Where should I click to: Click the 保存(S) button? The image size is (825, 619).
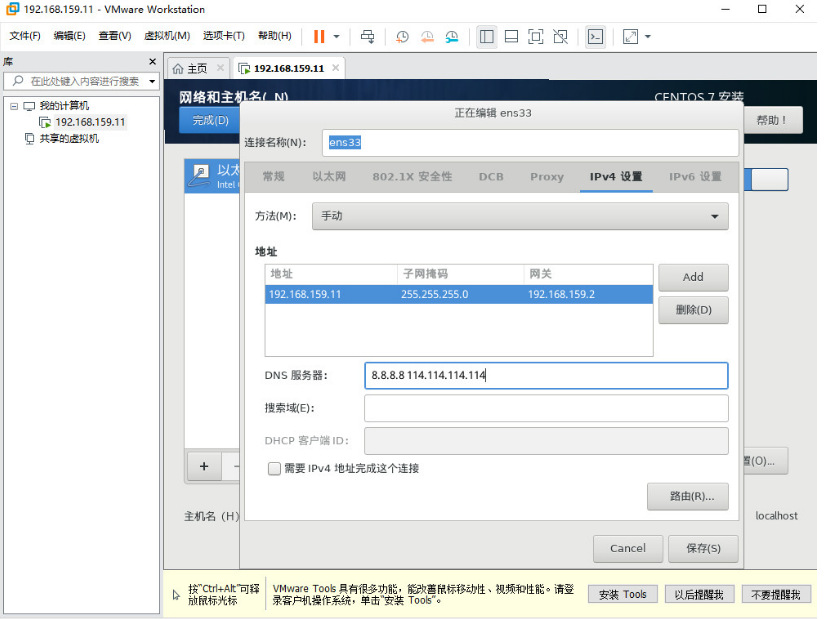(x=703, y=548)
